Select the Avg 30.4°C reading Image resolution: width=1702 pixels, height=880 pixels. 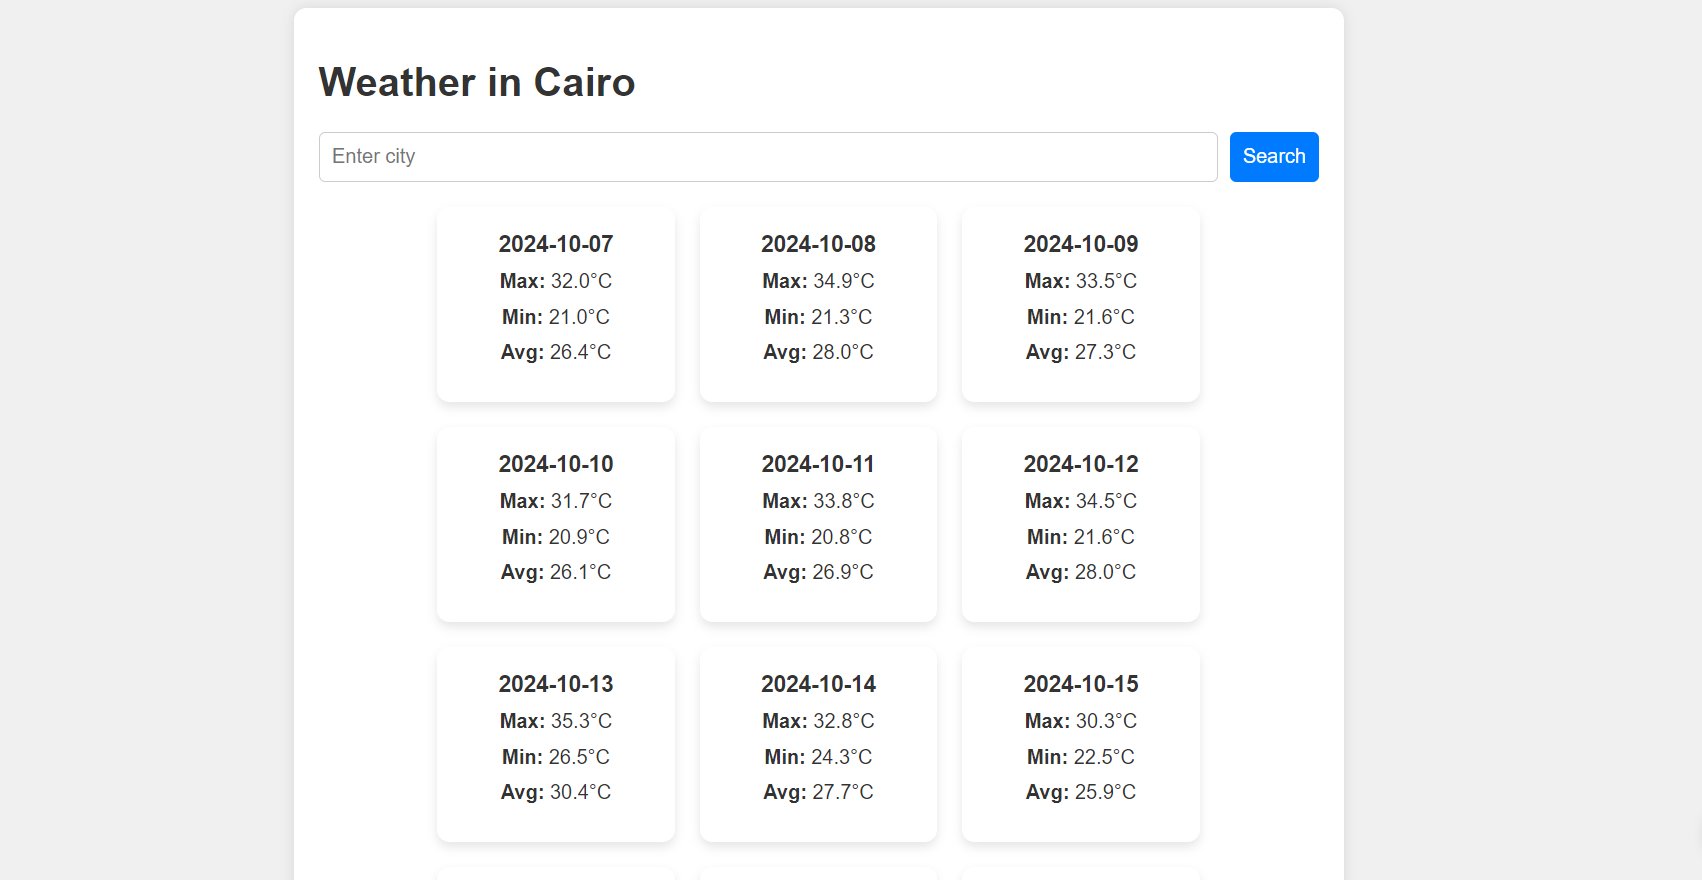(556, 792)
